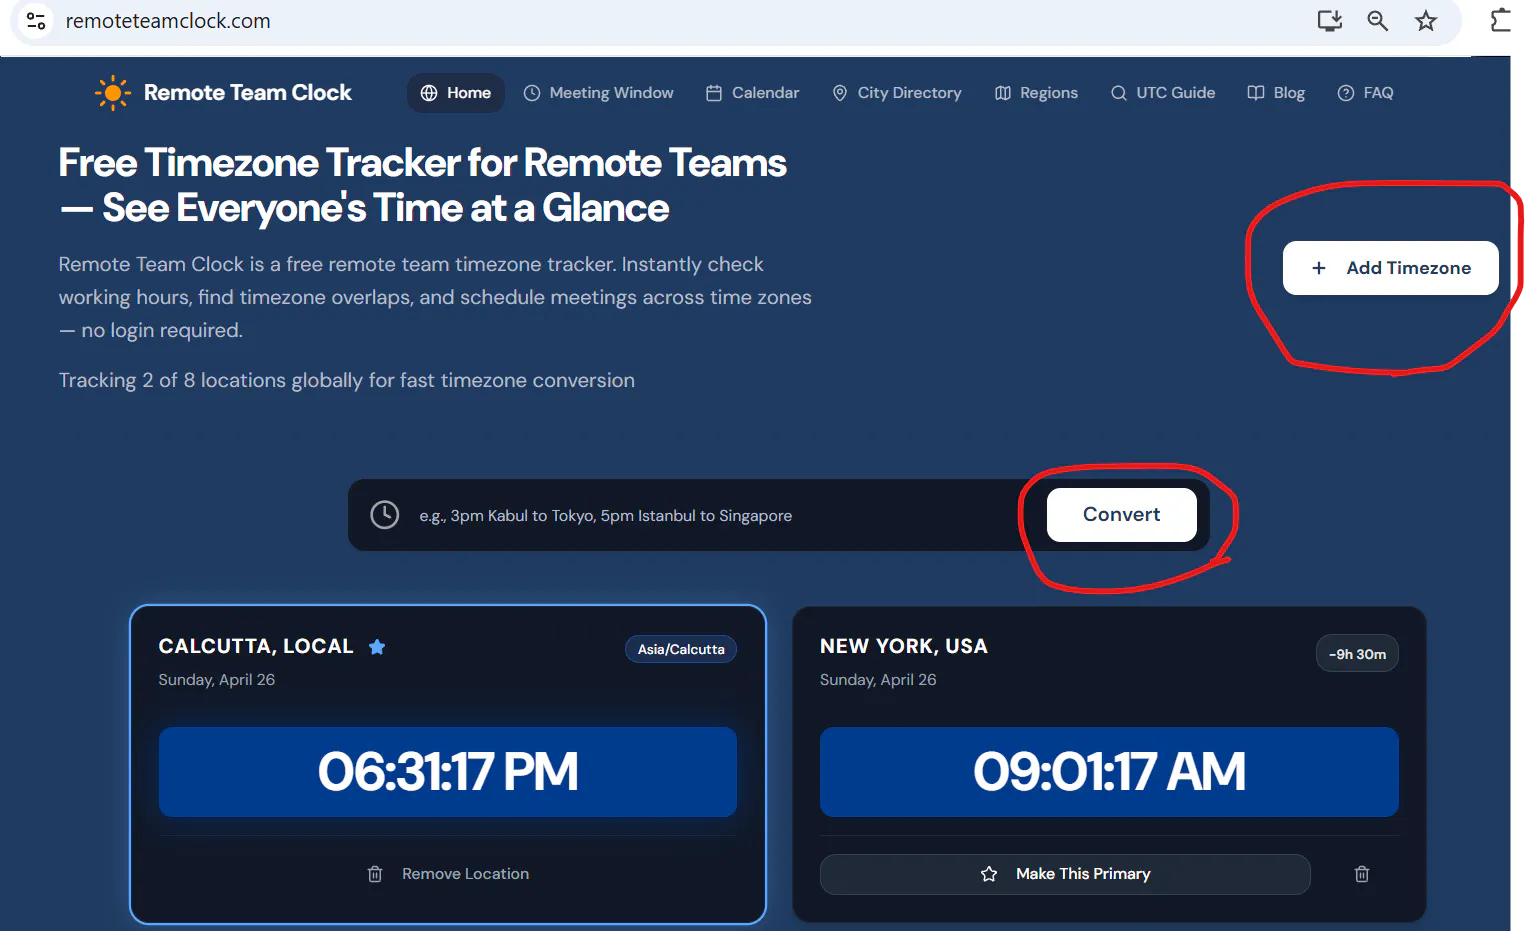The image size is (1525, 931).
Task: Click the date under Calcutta title
Action: pyautogui.click(x=217, y=680)
